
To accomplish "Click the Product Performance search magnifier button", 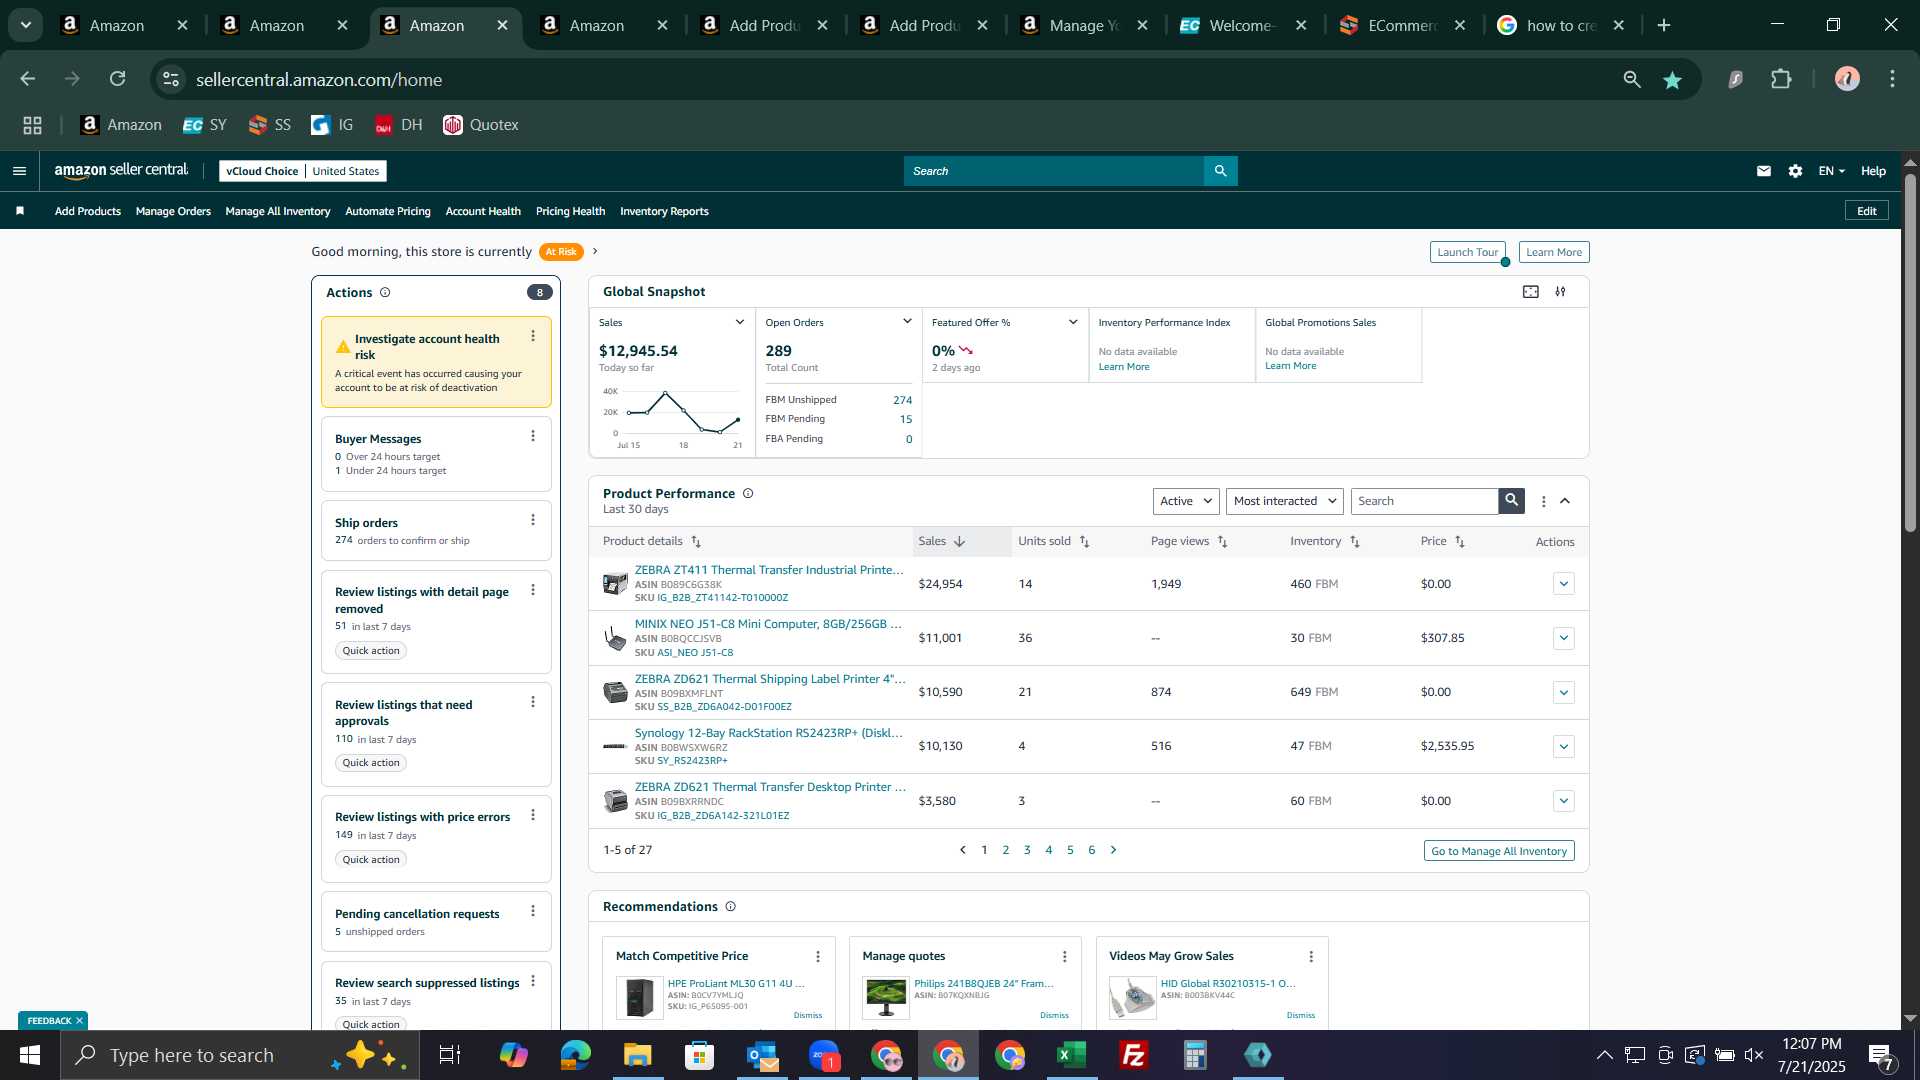I will pos(1511,500).
